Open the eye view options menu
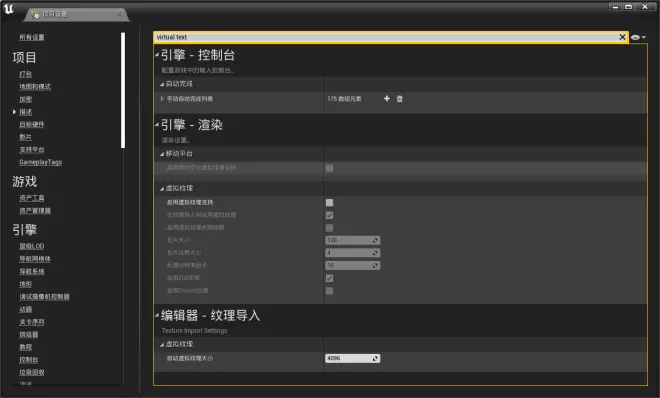 (x=638, y=37)
